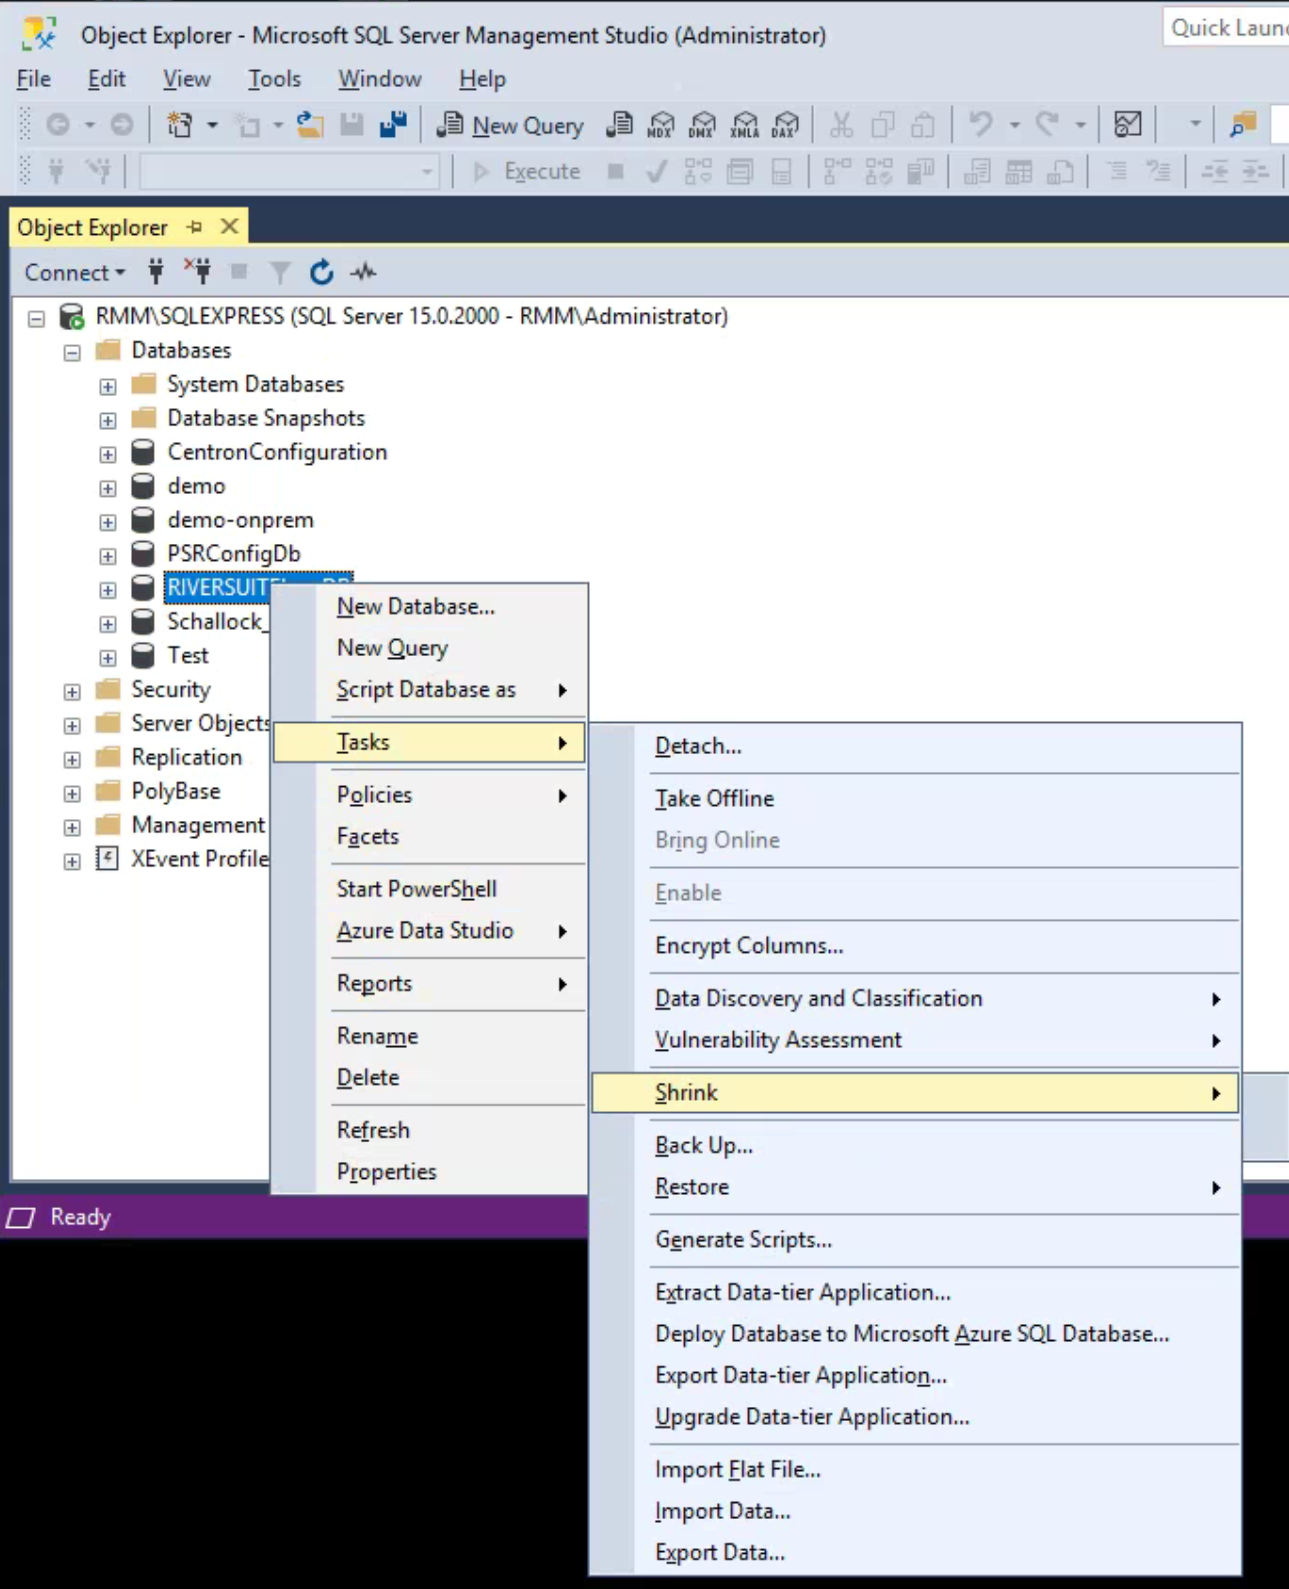Screen dimensions: 1289x1589
Task: Click the Activity Monitor pulse icon in Object Explorer
Action: pos(363,271)
